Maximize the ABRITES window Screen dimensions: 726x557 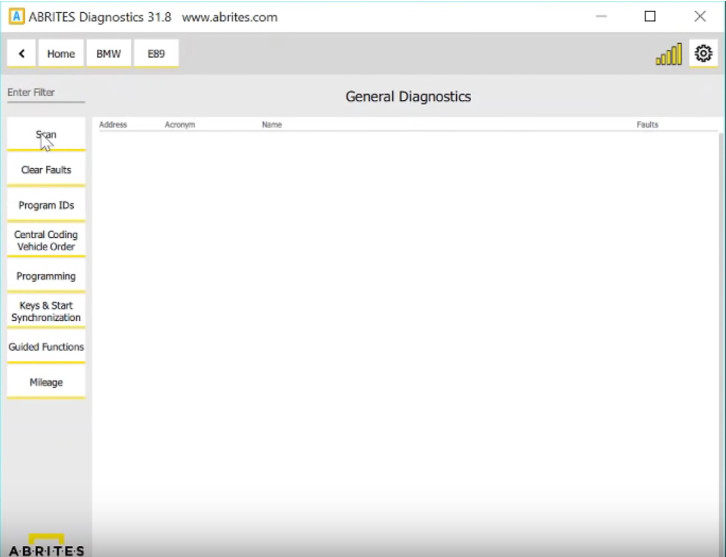[x=650, y=17]
